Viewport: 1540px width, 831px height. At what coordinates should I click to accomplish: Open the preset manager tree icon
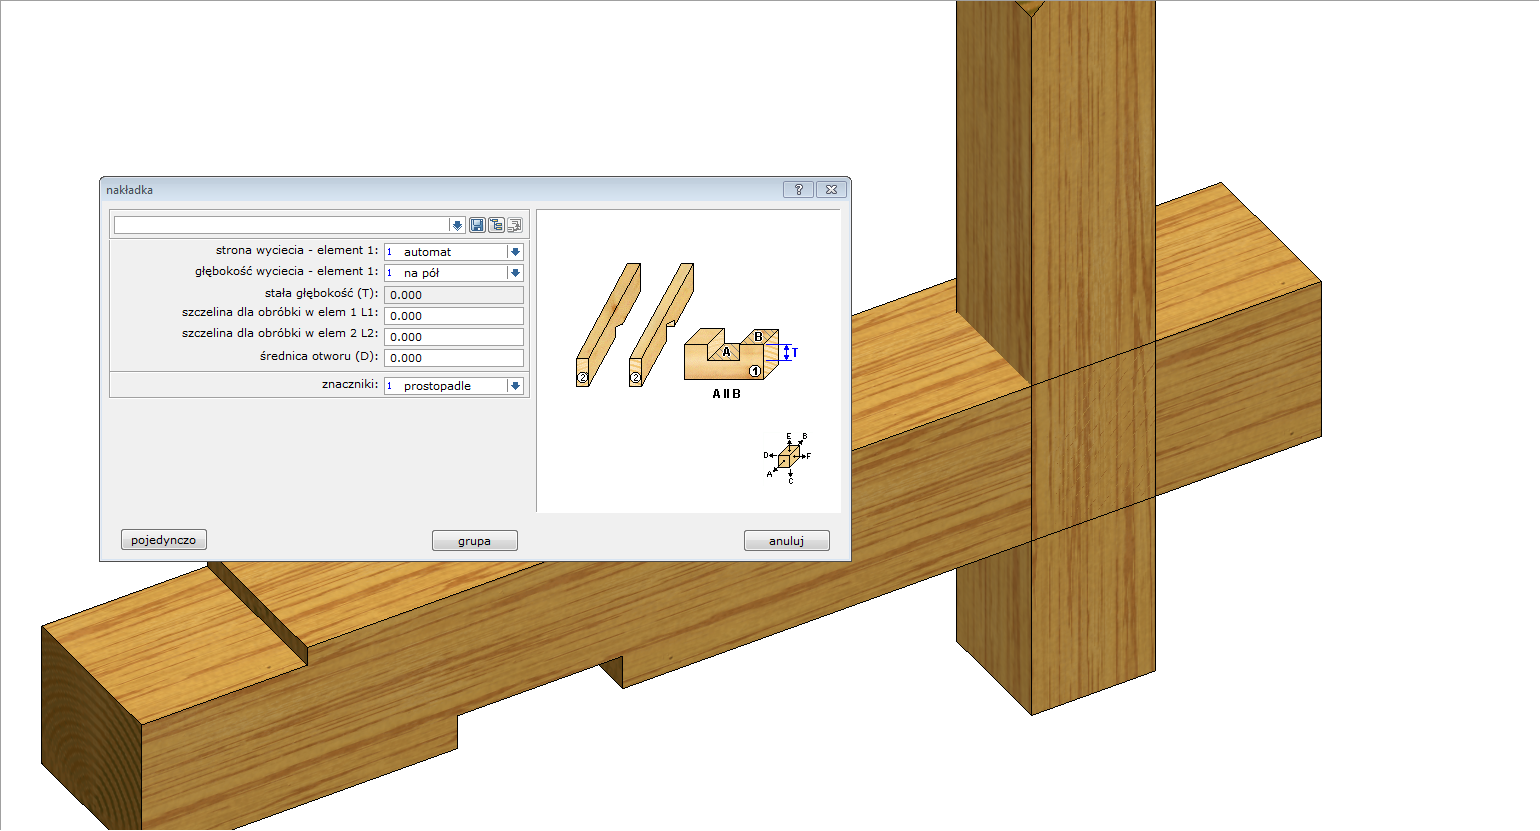tap(496, 225)
